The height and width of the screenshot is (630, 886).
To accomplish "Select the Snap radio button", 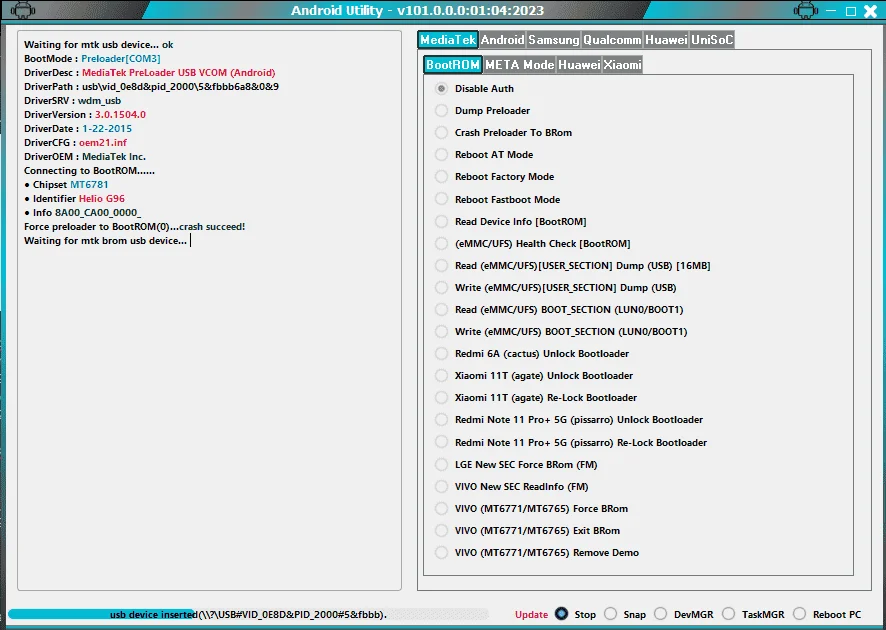I will point(610,614).
